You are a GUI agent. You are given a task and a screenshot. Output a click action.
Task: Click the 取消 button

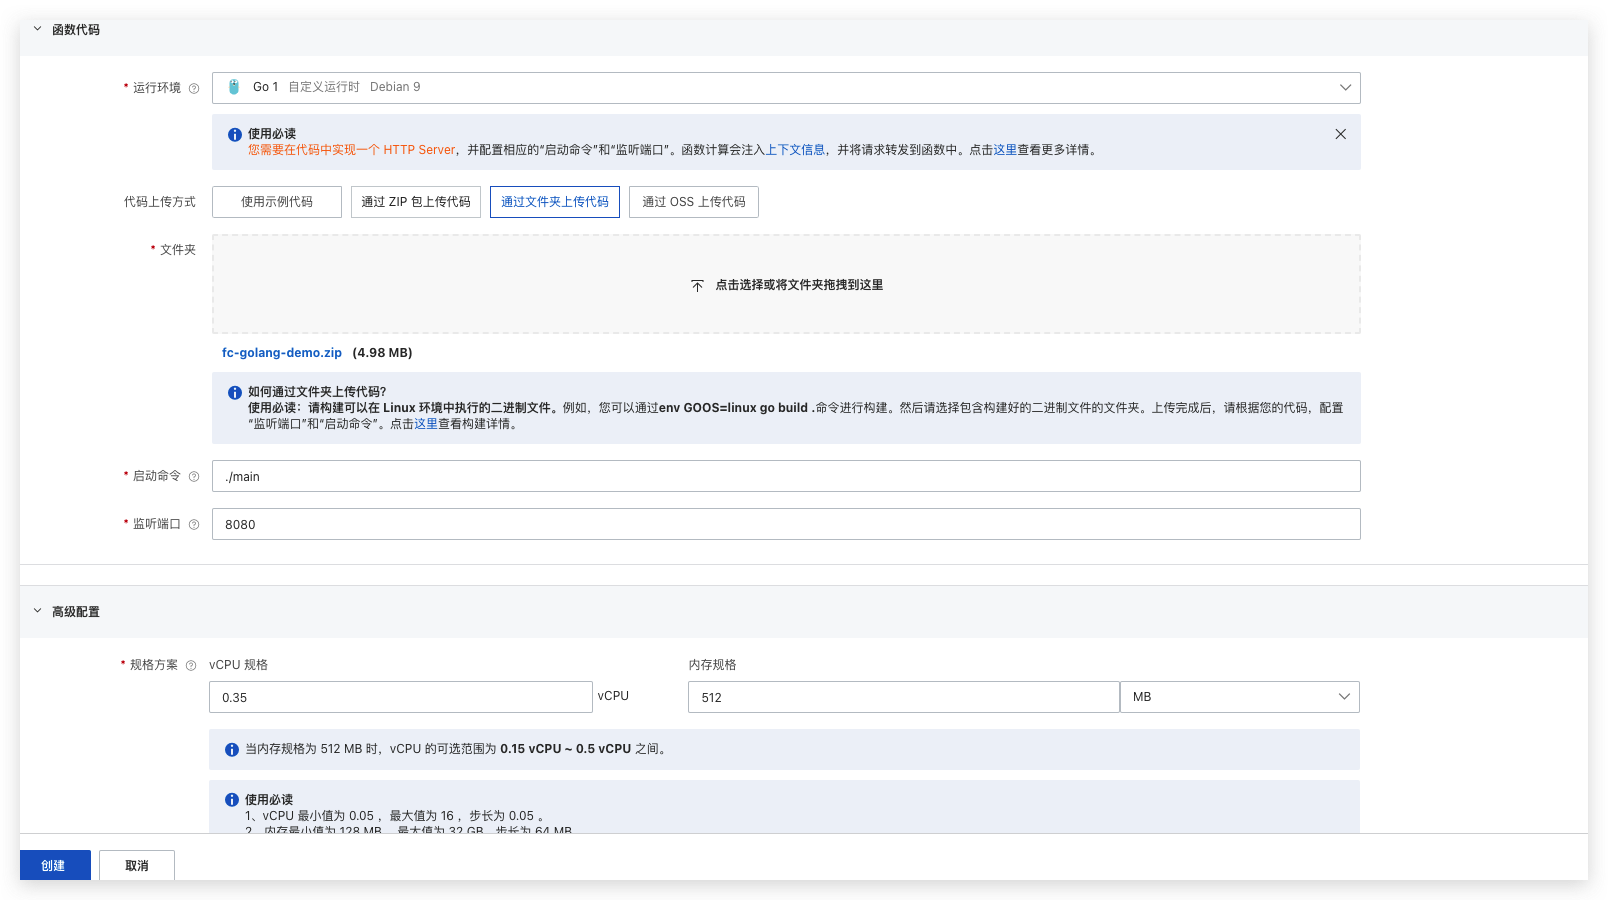[137, 865]
